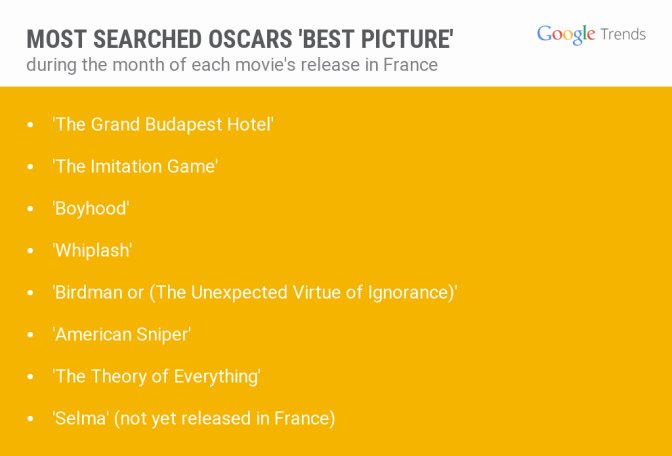Open the 'Birdman or (The Unexpected Virtue of Ignorance)' entry
The width and height of the screenshot is (672, 456).
point(255,293)
